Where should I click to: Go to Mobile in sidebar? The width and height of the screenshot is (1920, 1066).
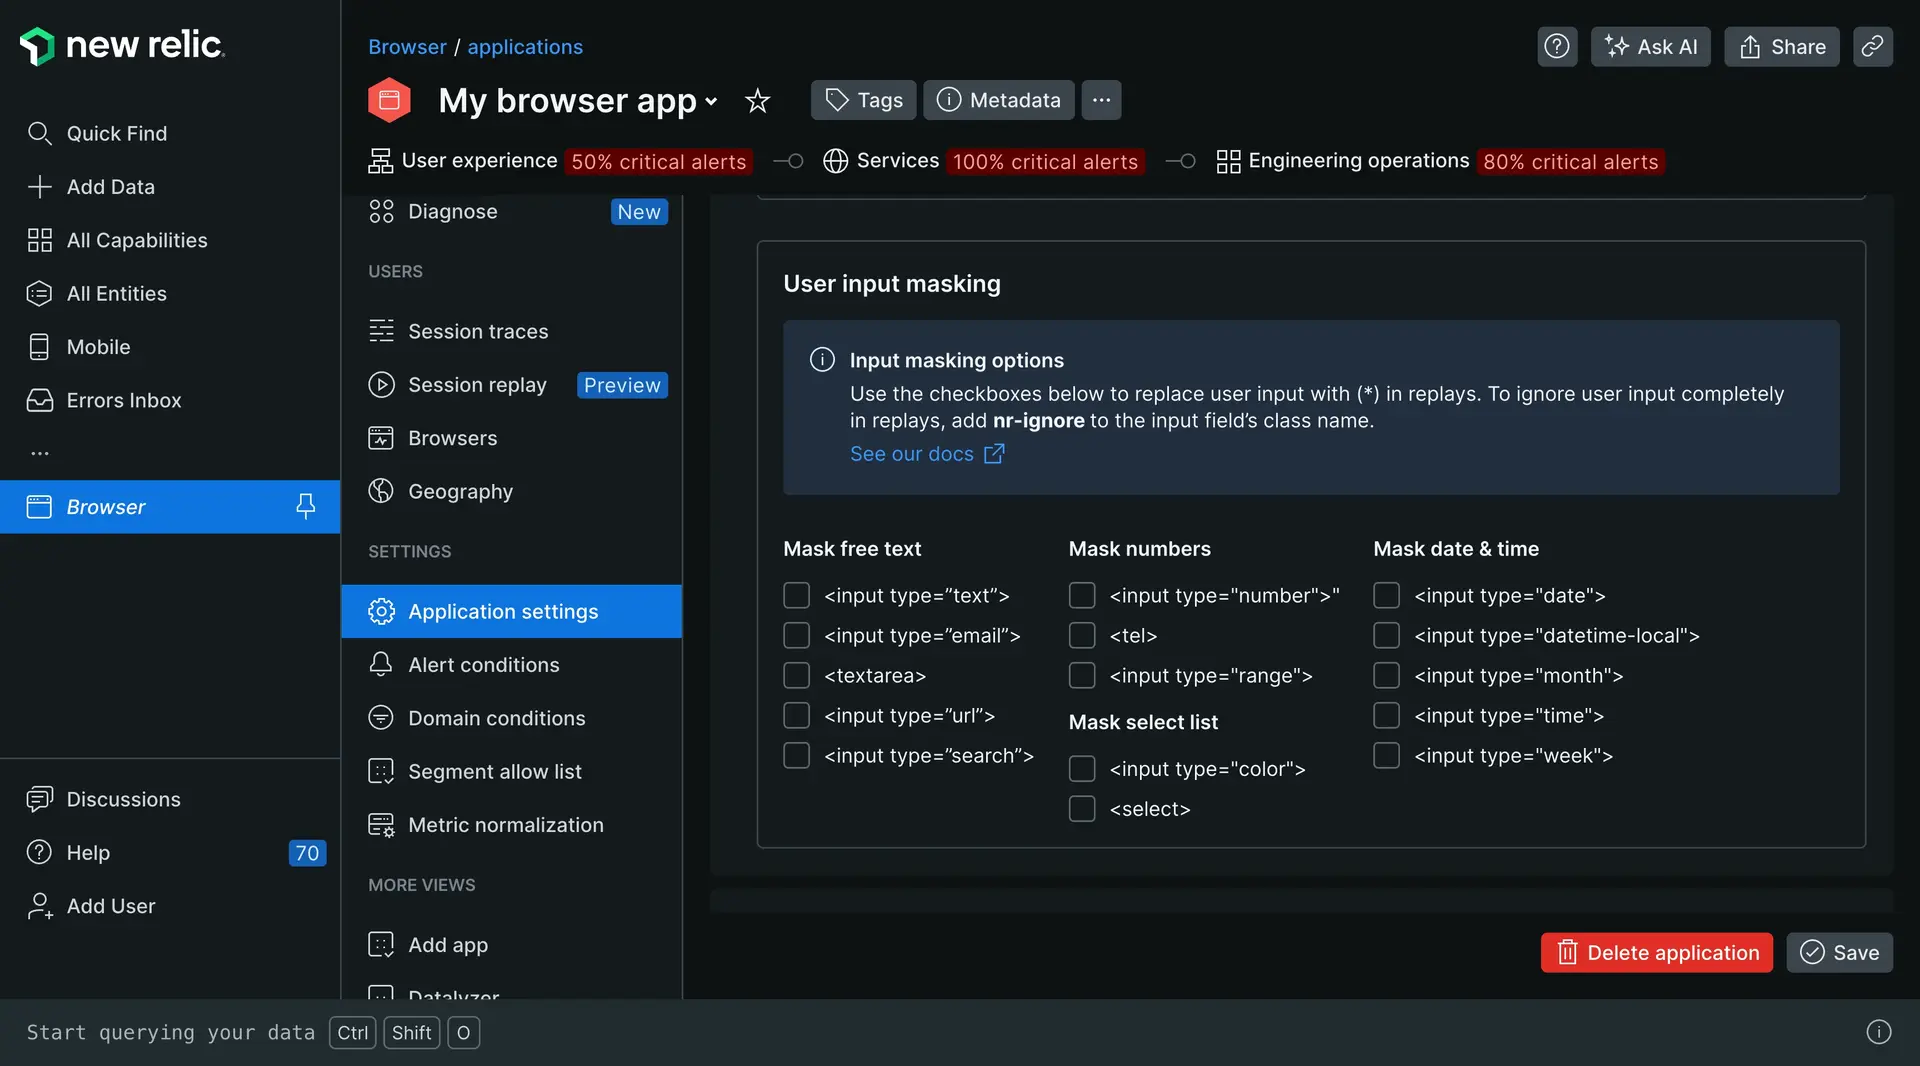tap(98, 347)
